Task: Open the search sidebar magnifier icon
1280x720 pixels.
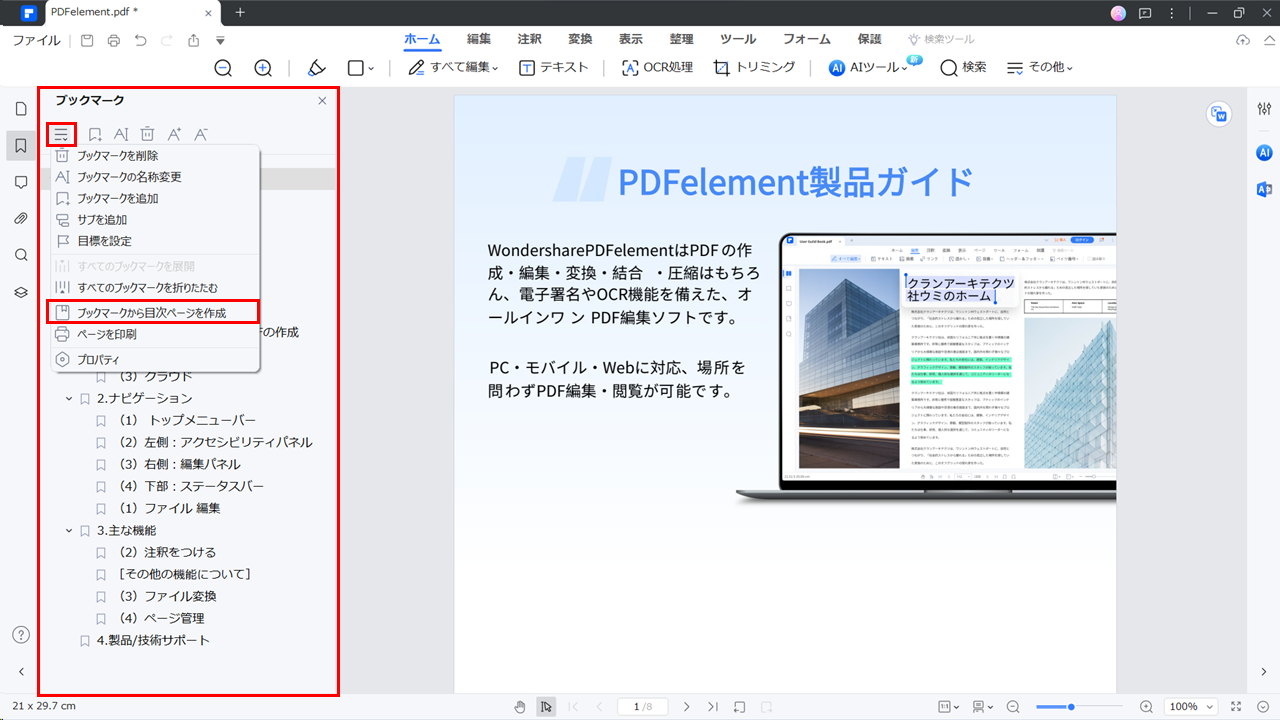Action: tap(20, 255)
